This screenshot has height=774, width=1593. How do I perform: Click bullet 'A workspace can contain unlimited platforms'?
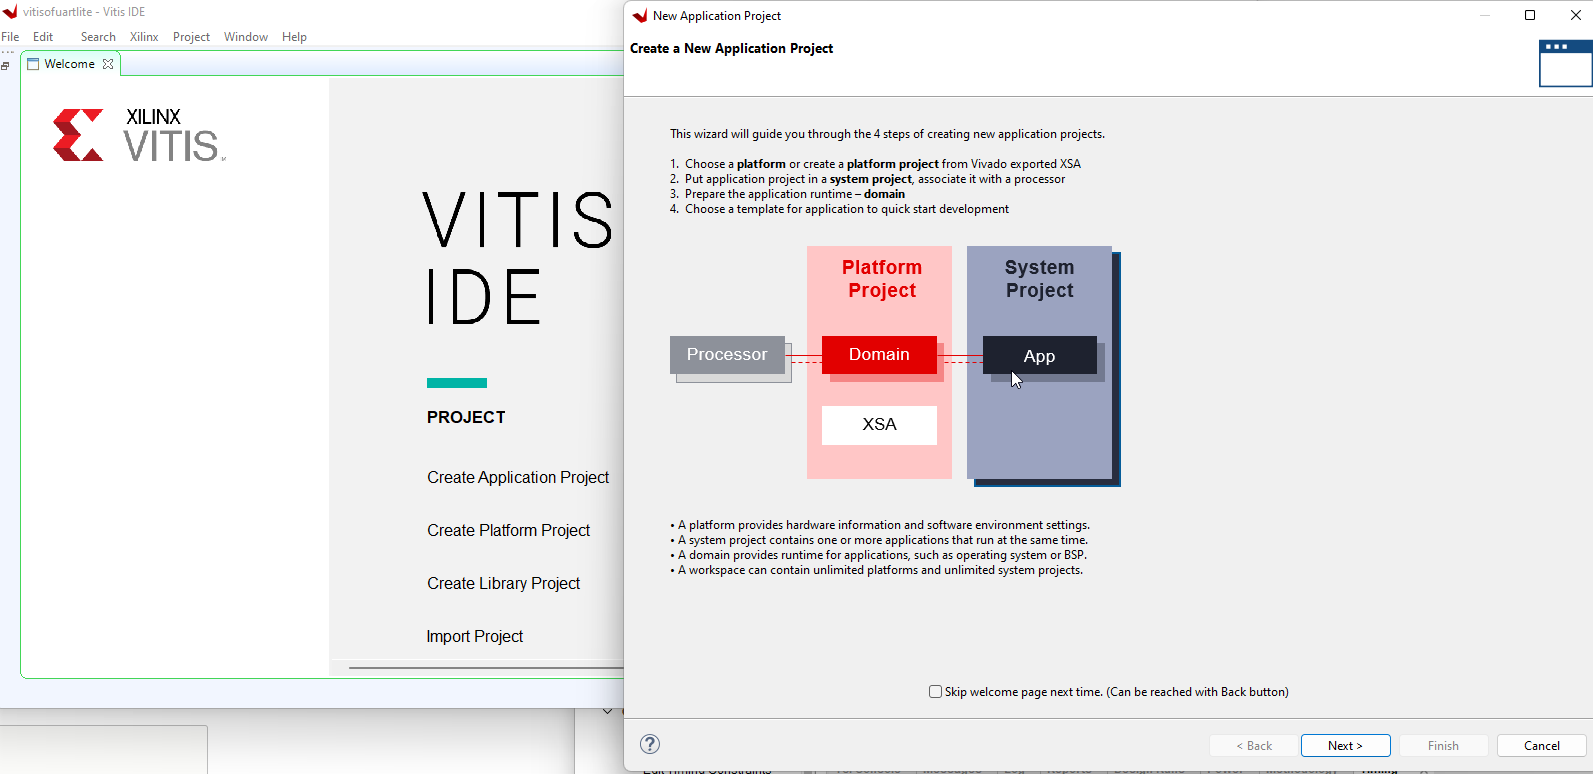point(877,570)
